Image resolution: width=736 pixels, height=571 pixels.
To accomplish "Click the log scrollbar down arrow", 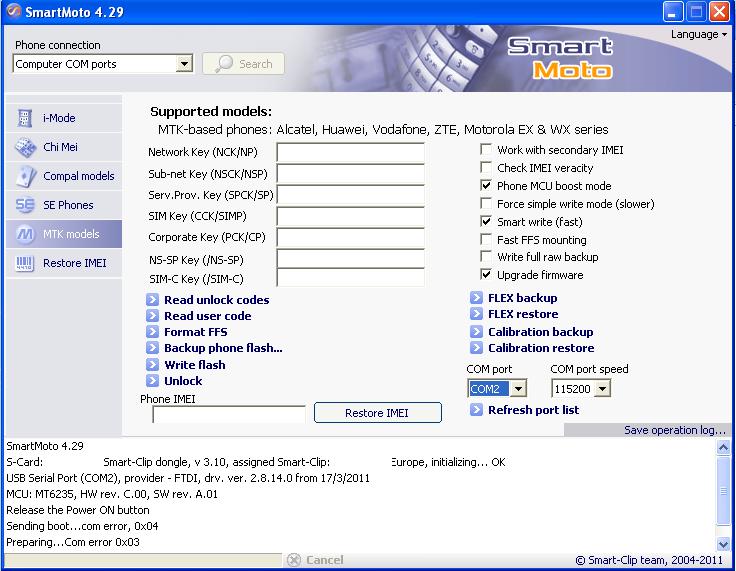I will point(723,544).
